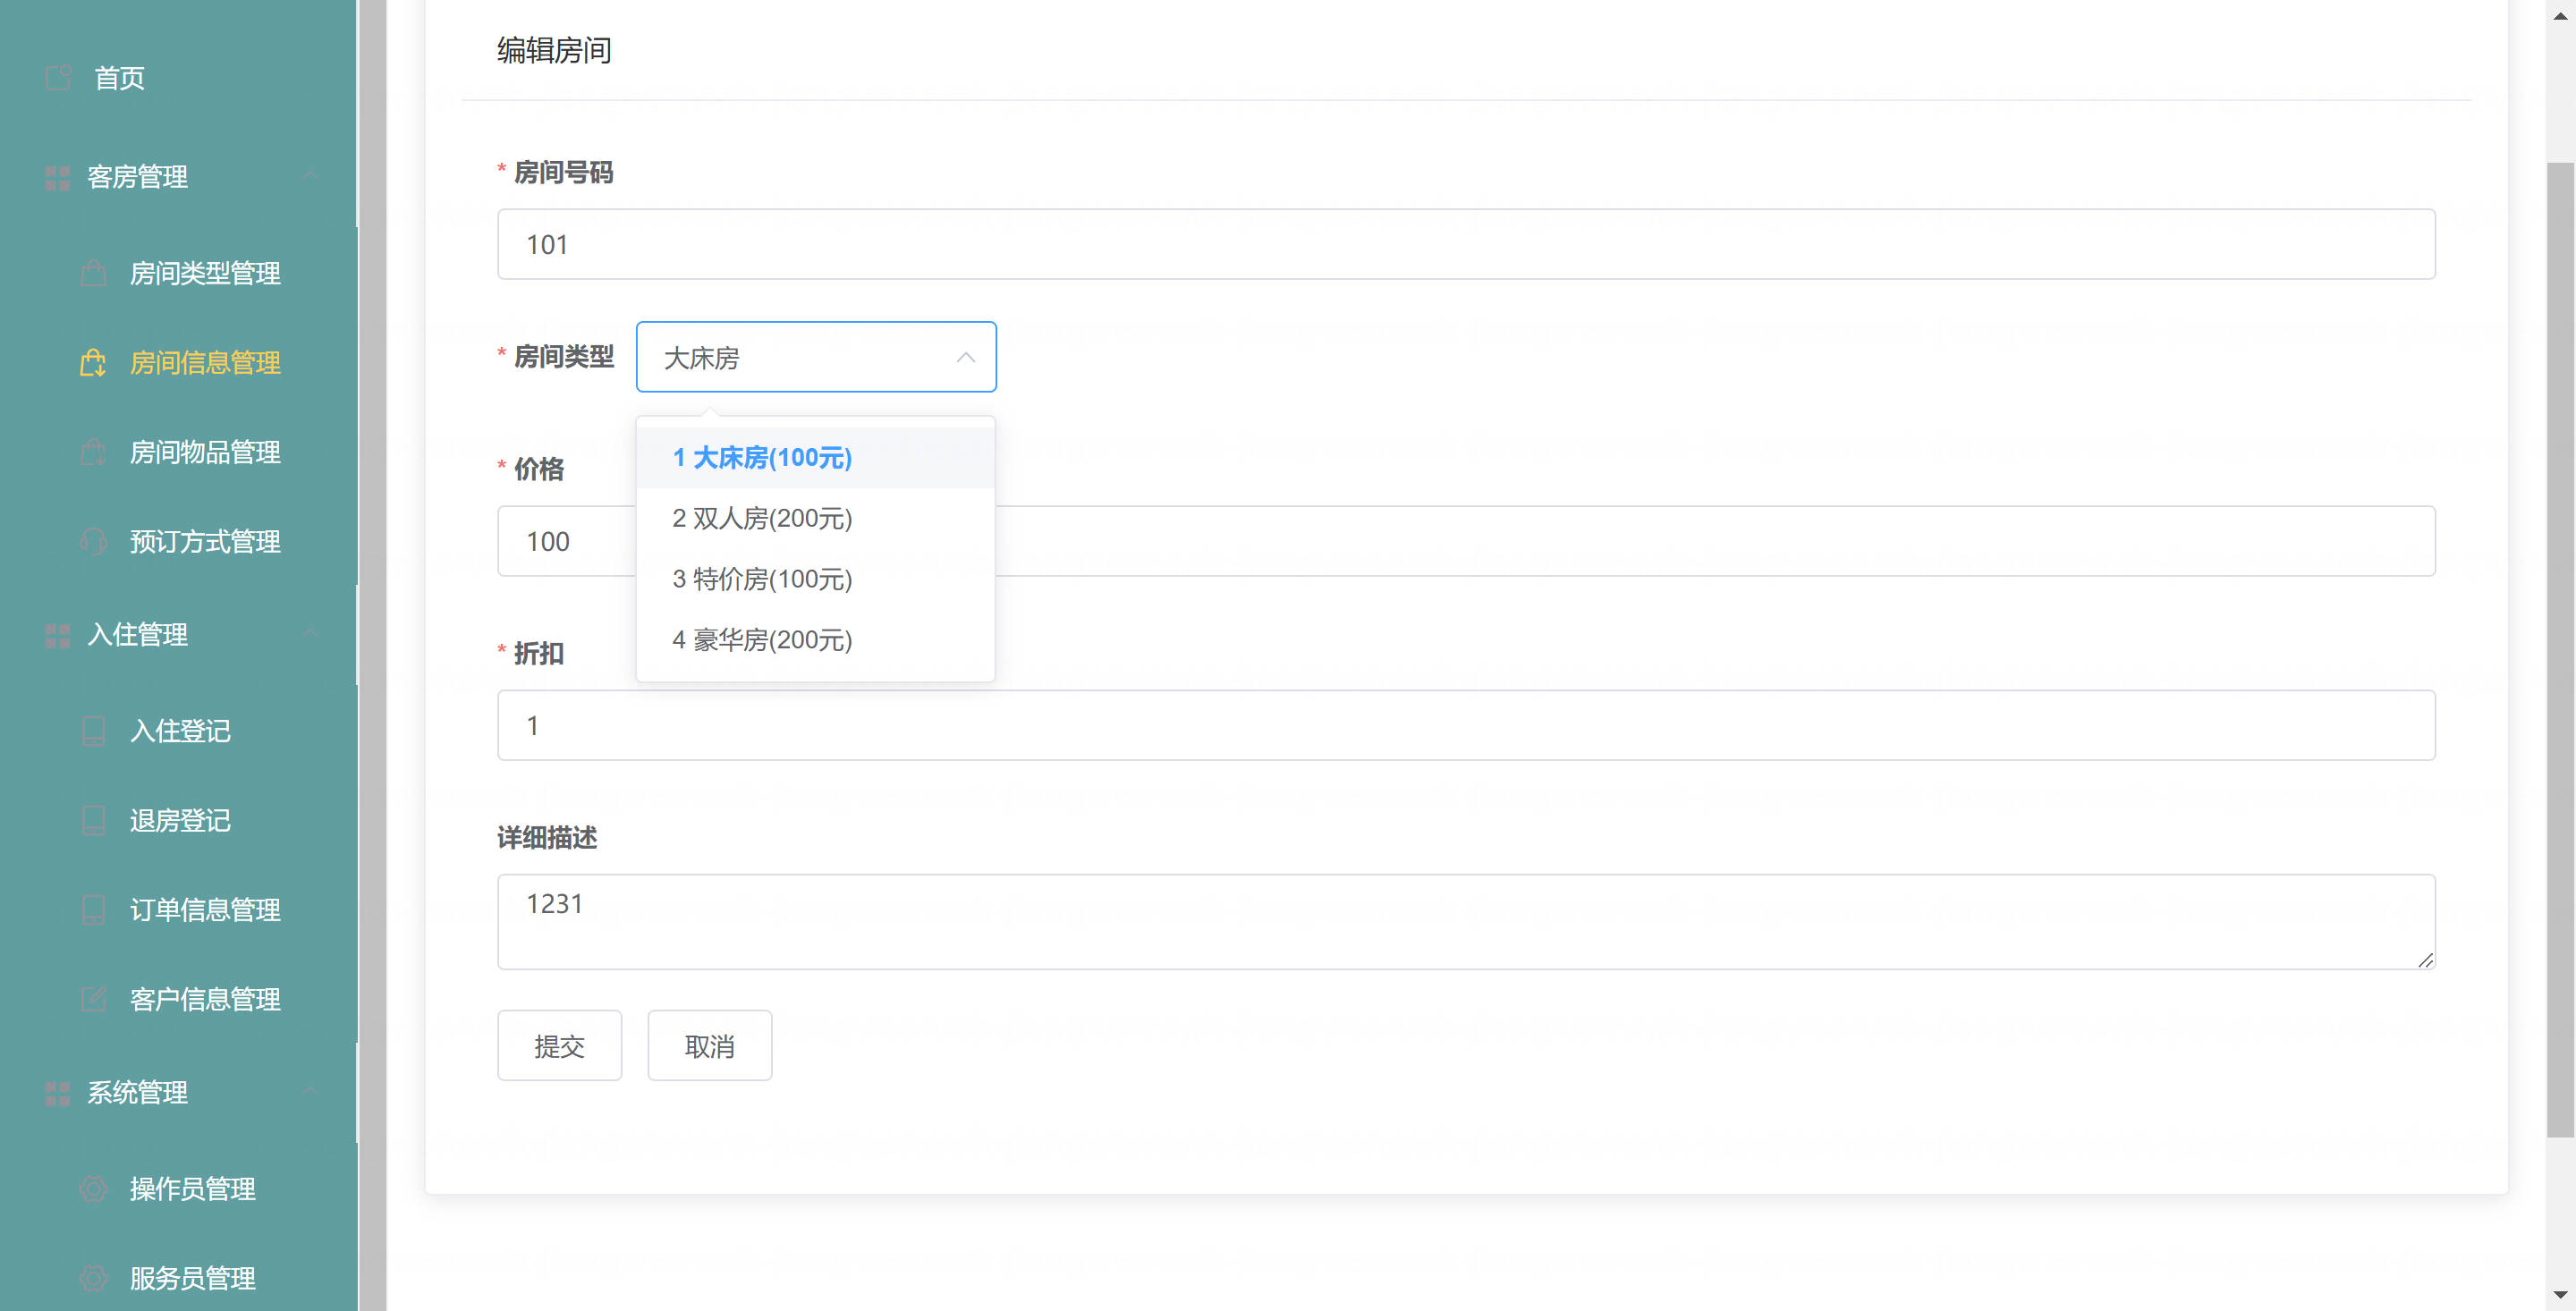The image size is (2576, 1311).
Task: Click the bag icon beside 房间类型管理
Action: 93,273
